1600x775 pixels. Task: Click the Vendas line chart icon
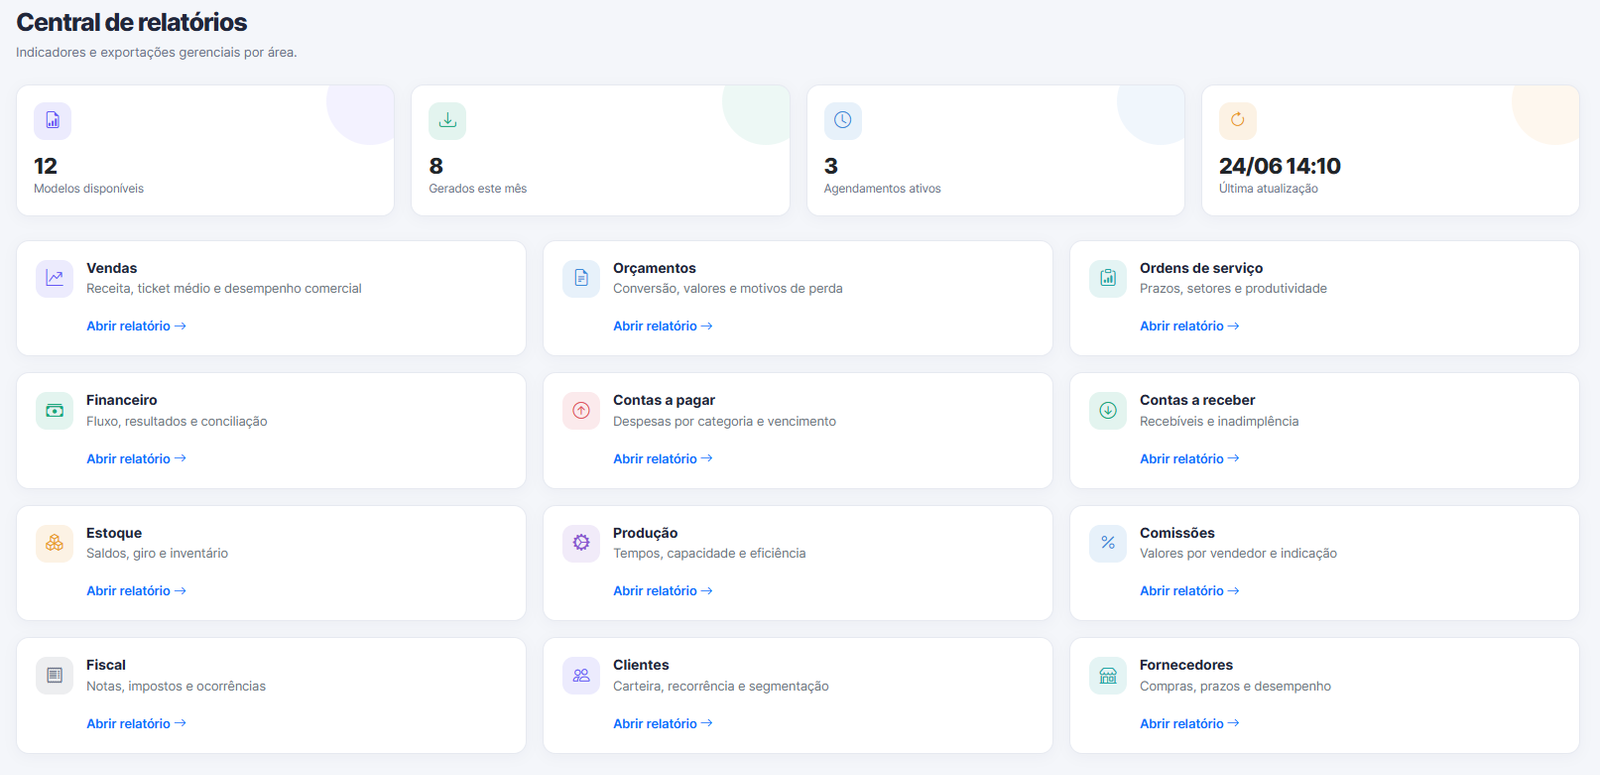click(54, 278)
